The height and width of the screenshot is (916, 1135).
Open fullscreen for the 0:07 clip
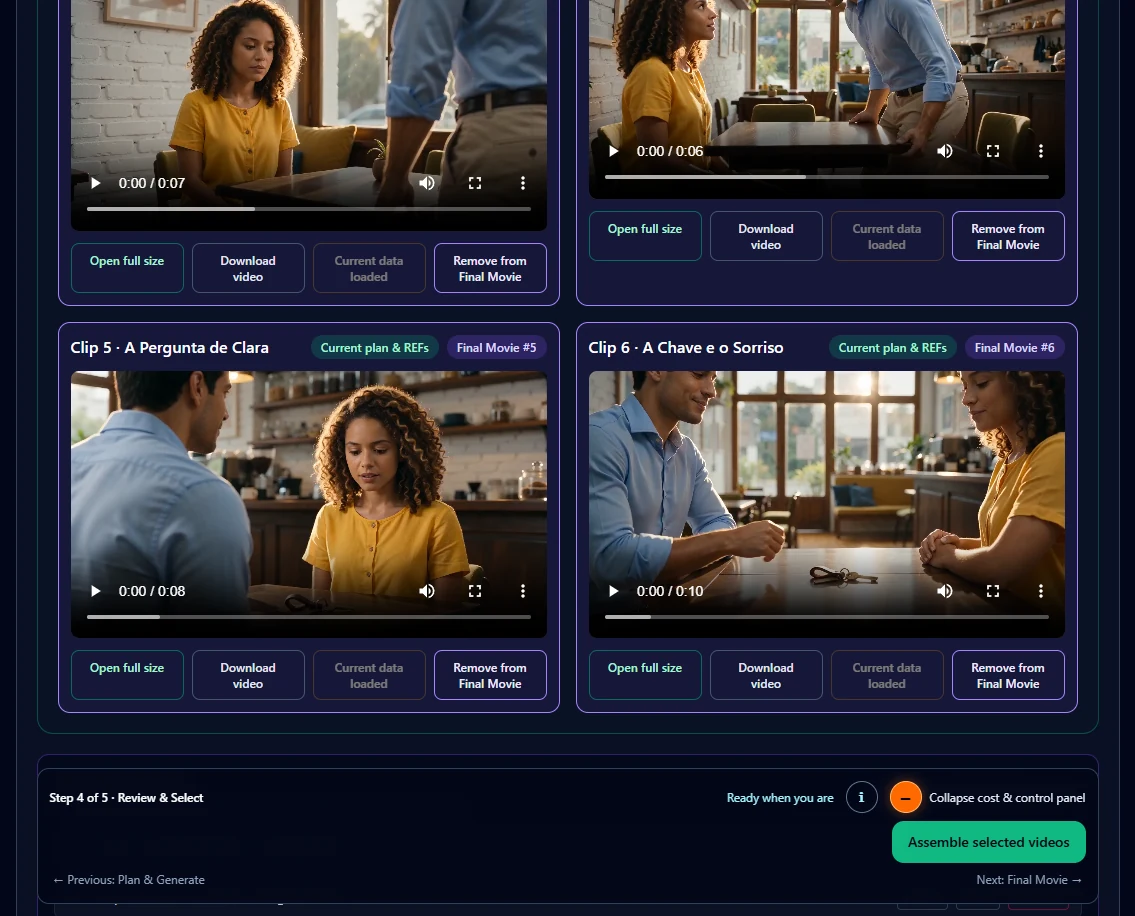pyautogui.click(x=475, y=183)
